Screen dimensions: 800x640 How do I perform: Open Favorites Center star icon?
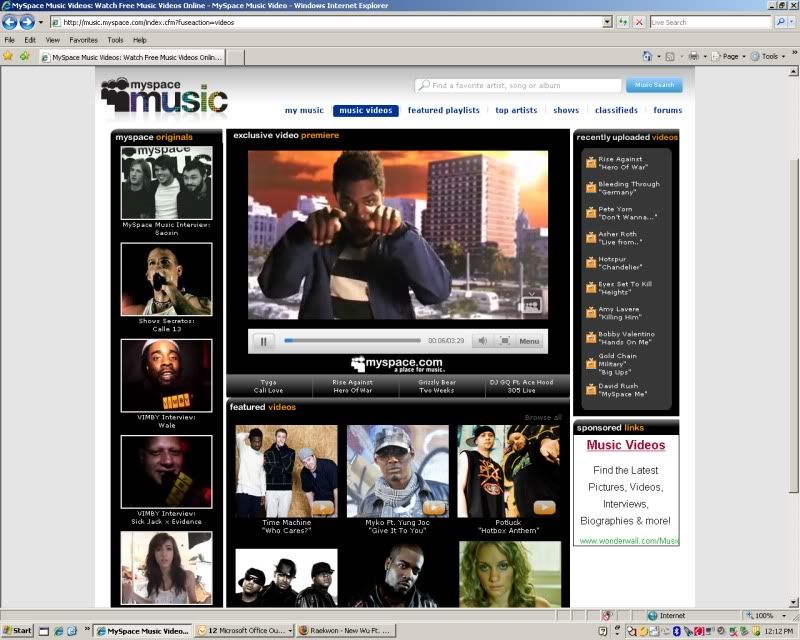click(x=8, y=56)
